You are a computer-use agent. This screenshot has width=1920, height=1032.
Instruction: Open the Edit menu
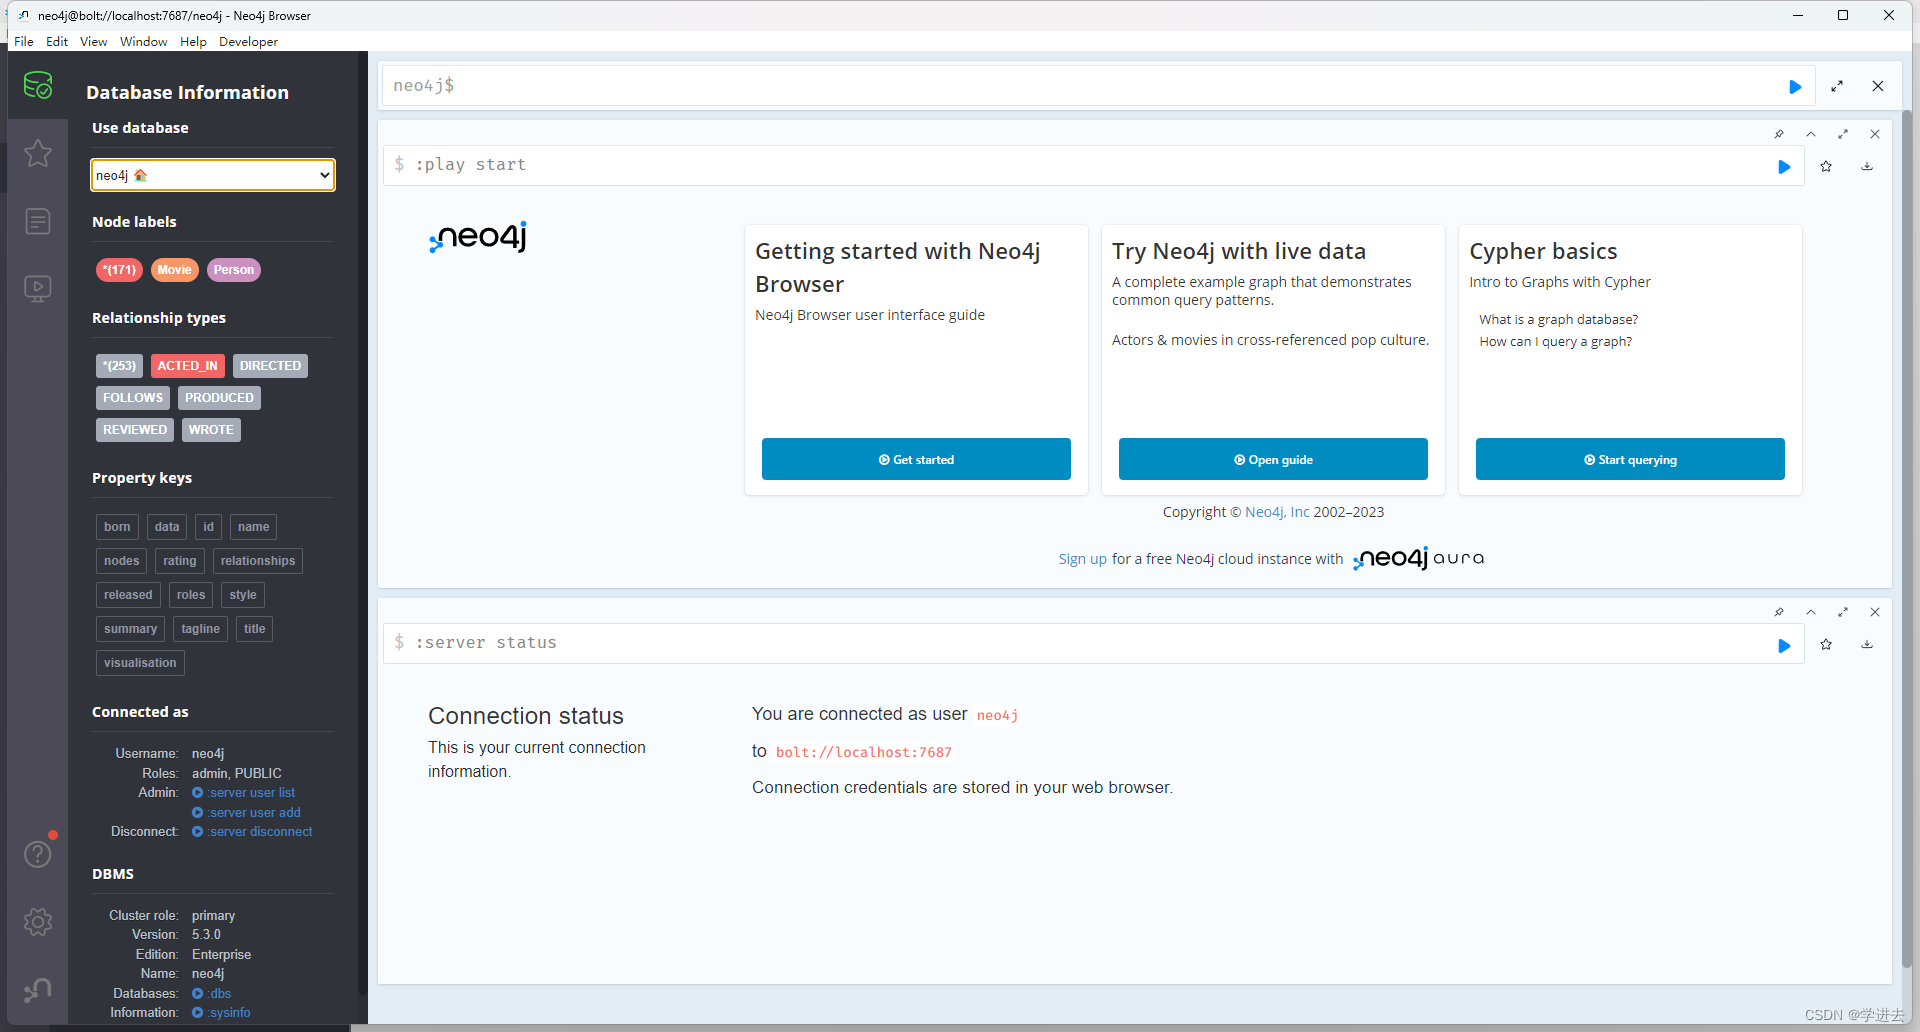(57, 42)
